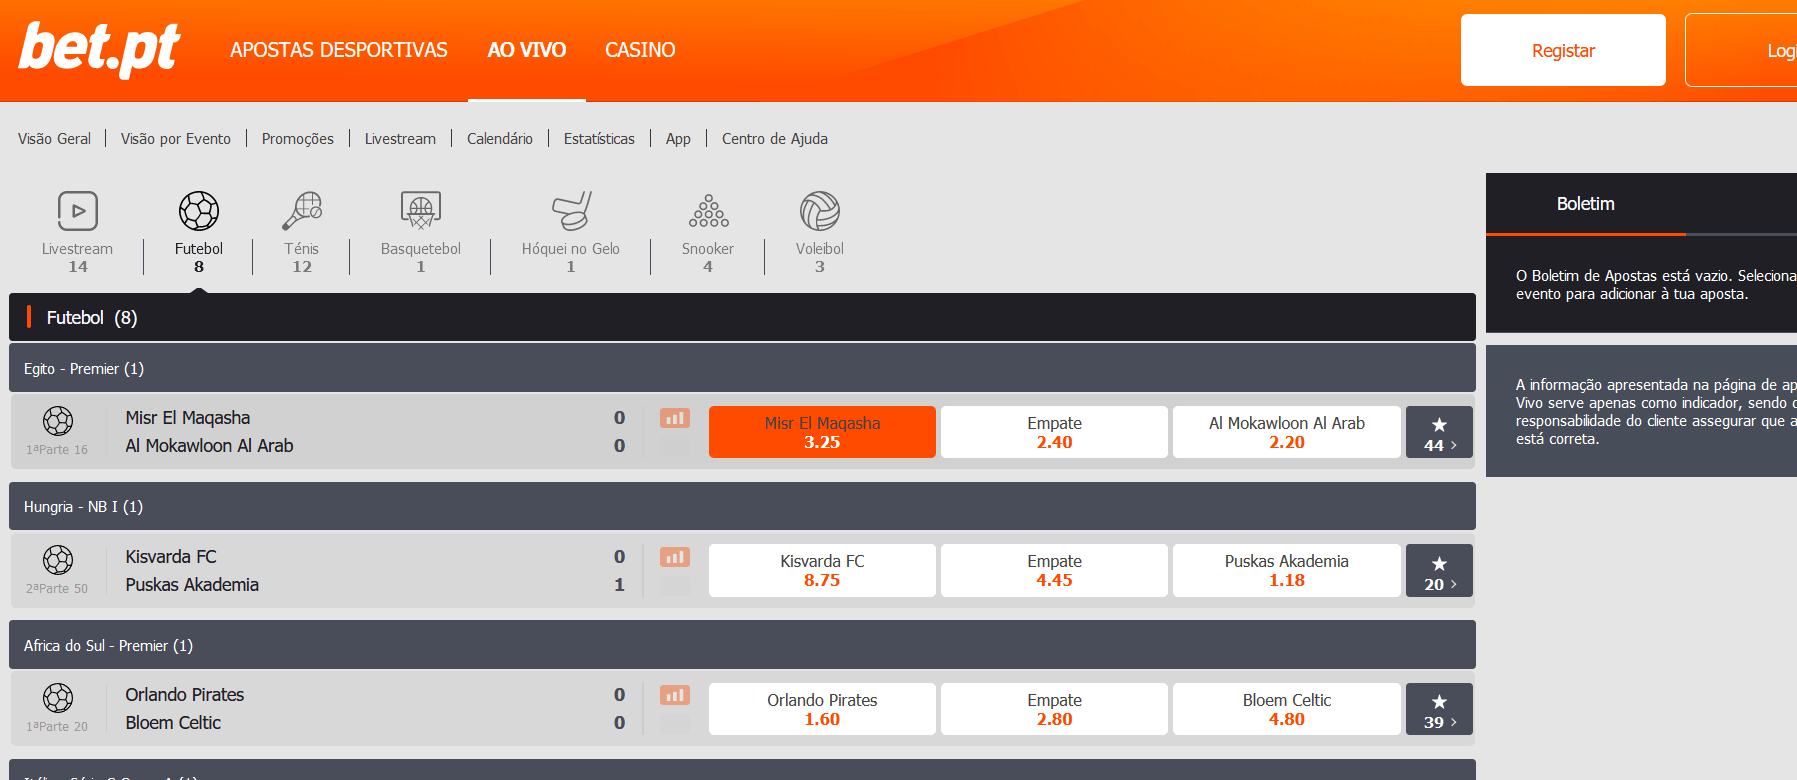Open stats icon for Kisvarda FC match
Viewport: 1797px width, 780px height.
click(x=675, y=557)
